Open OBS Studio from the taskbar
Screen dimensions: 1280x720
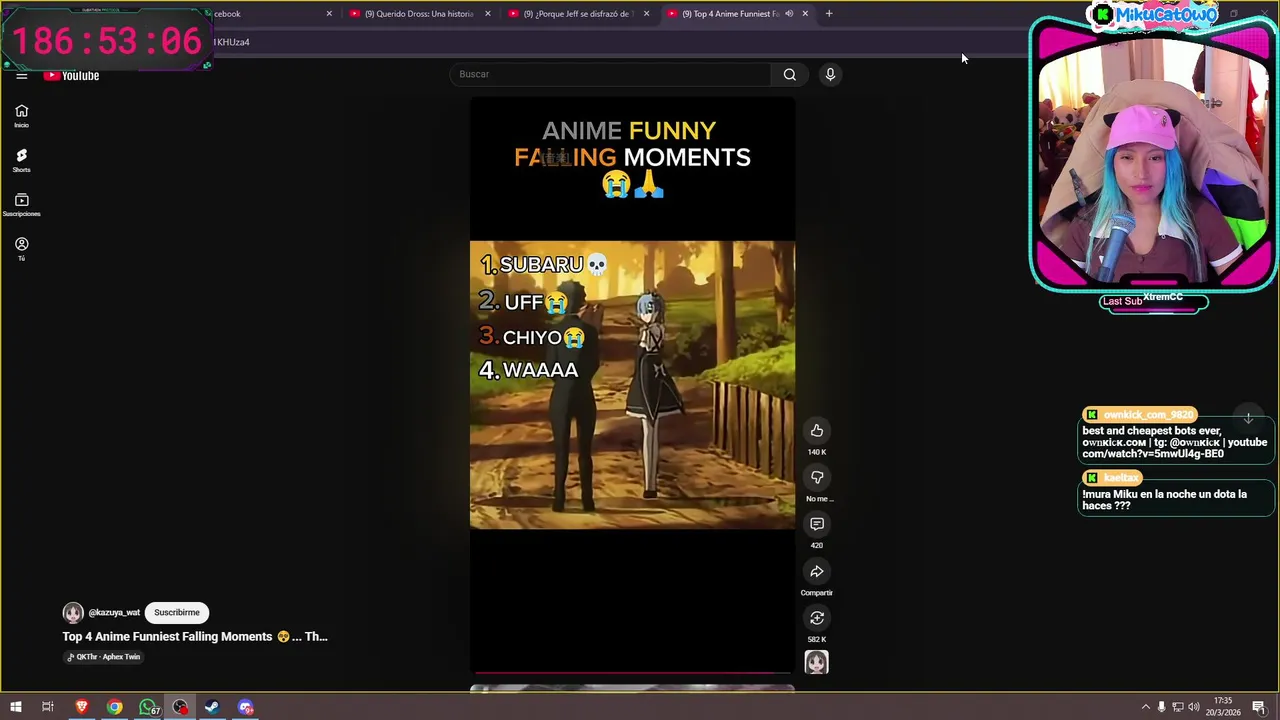[x=180, y=707]
